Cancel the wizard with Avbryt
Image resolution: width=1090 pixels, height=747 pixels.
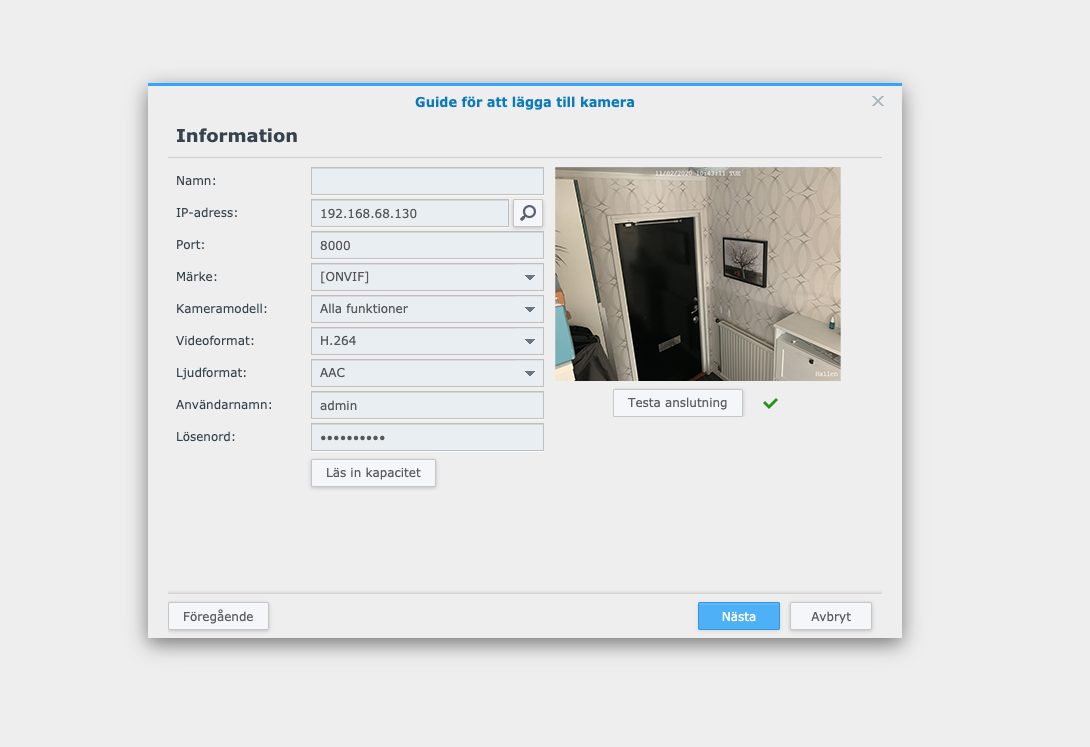(830, 616)
